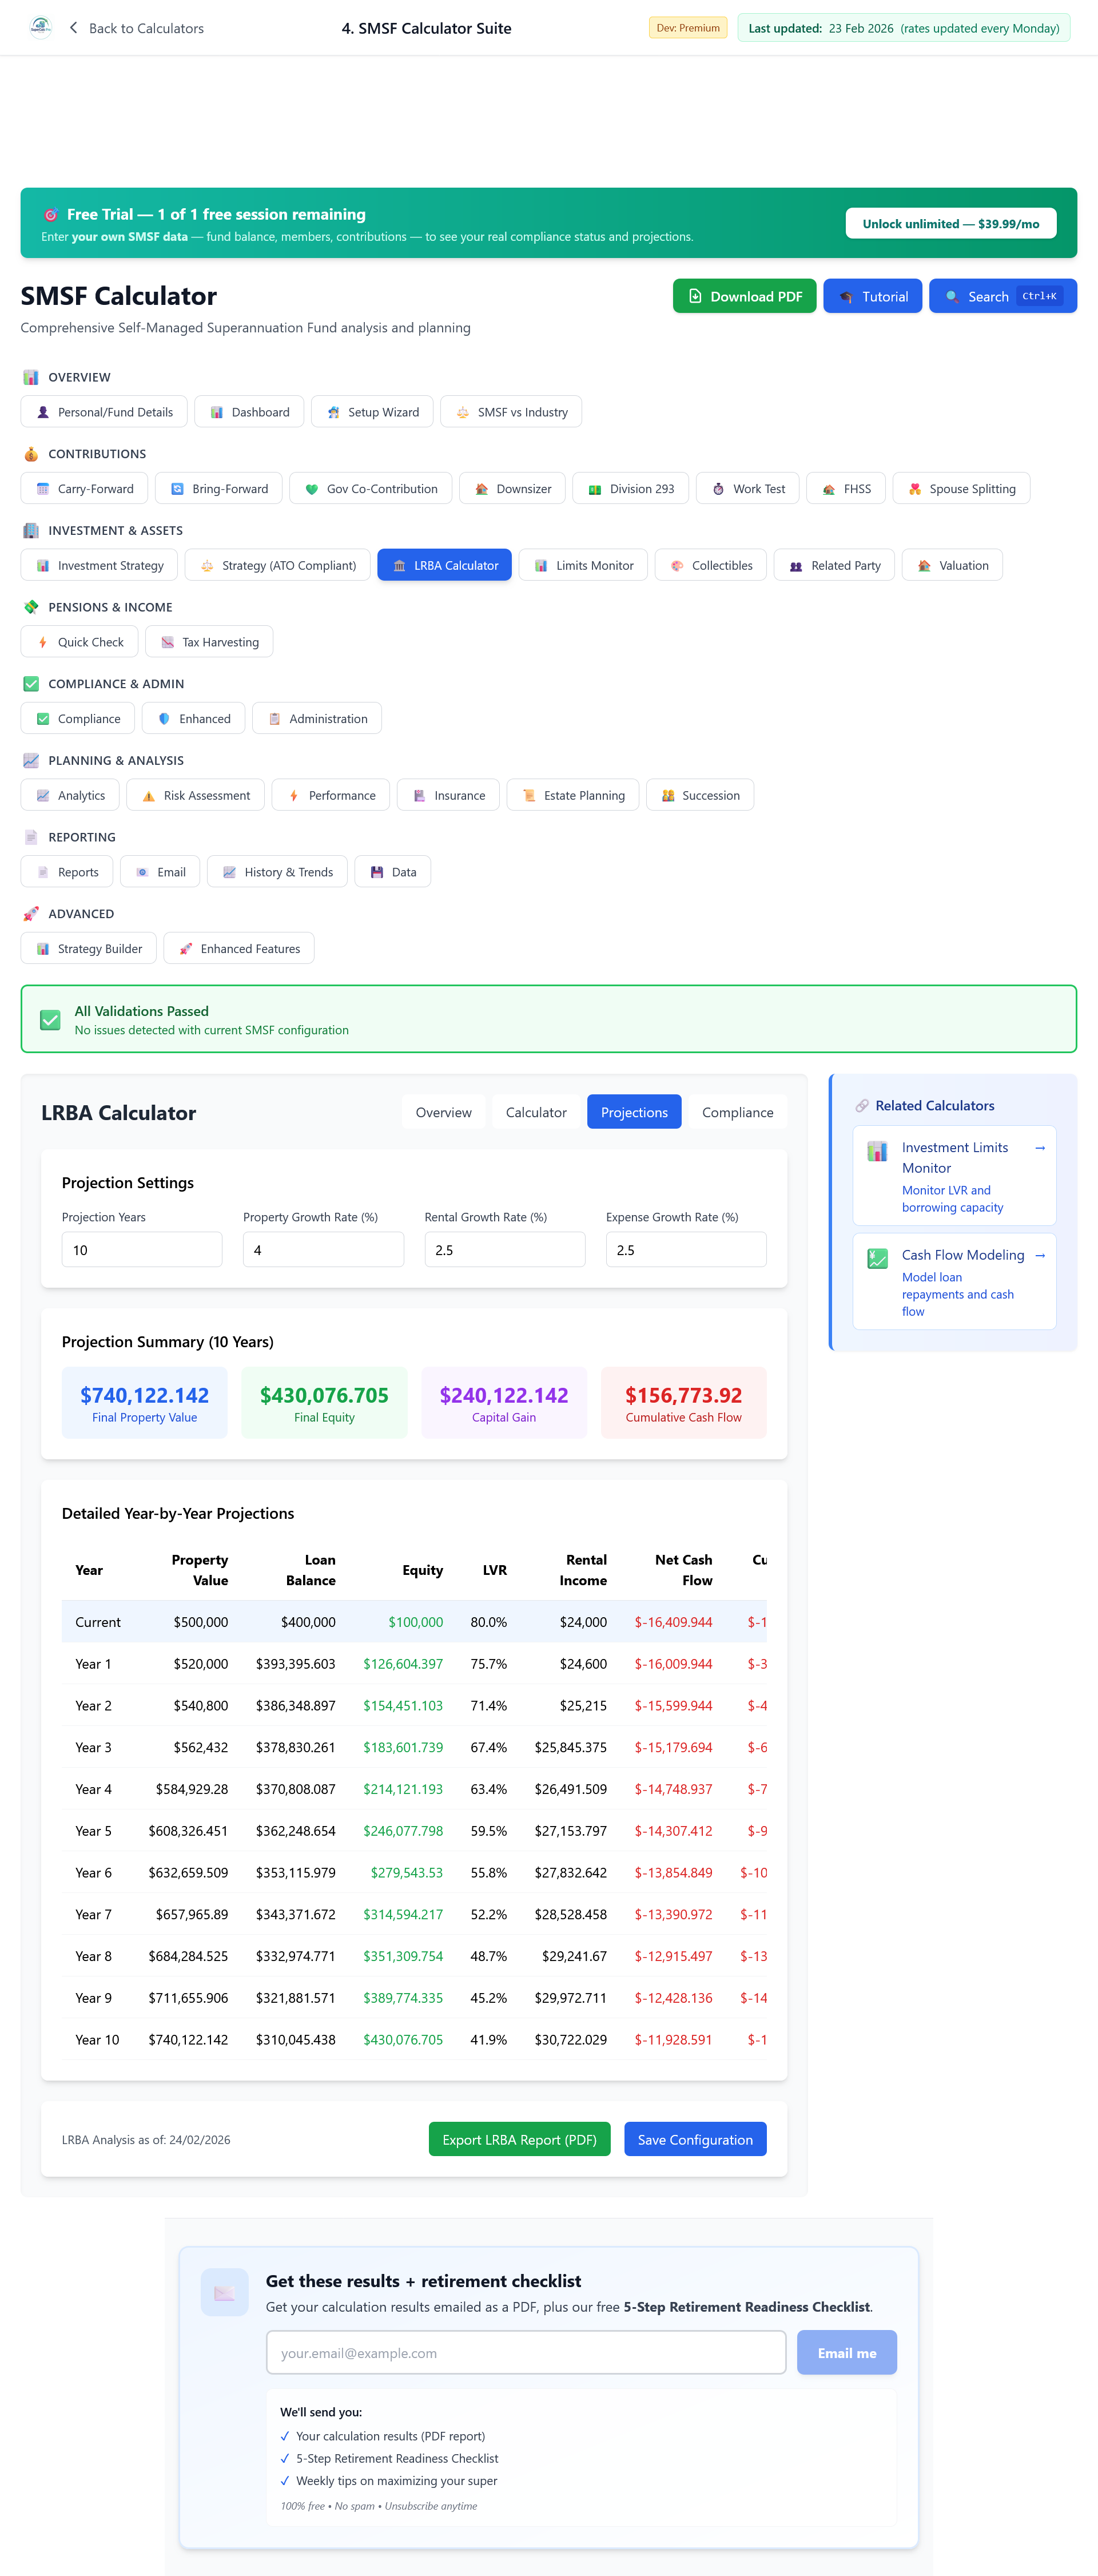1098x2576 pixels.
Task: Click Investment Limits Monitor chart icon
Action: click(x=877, y=1151)
